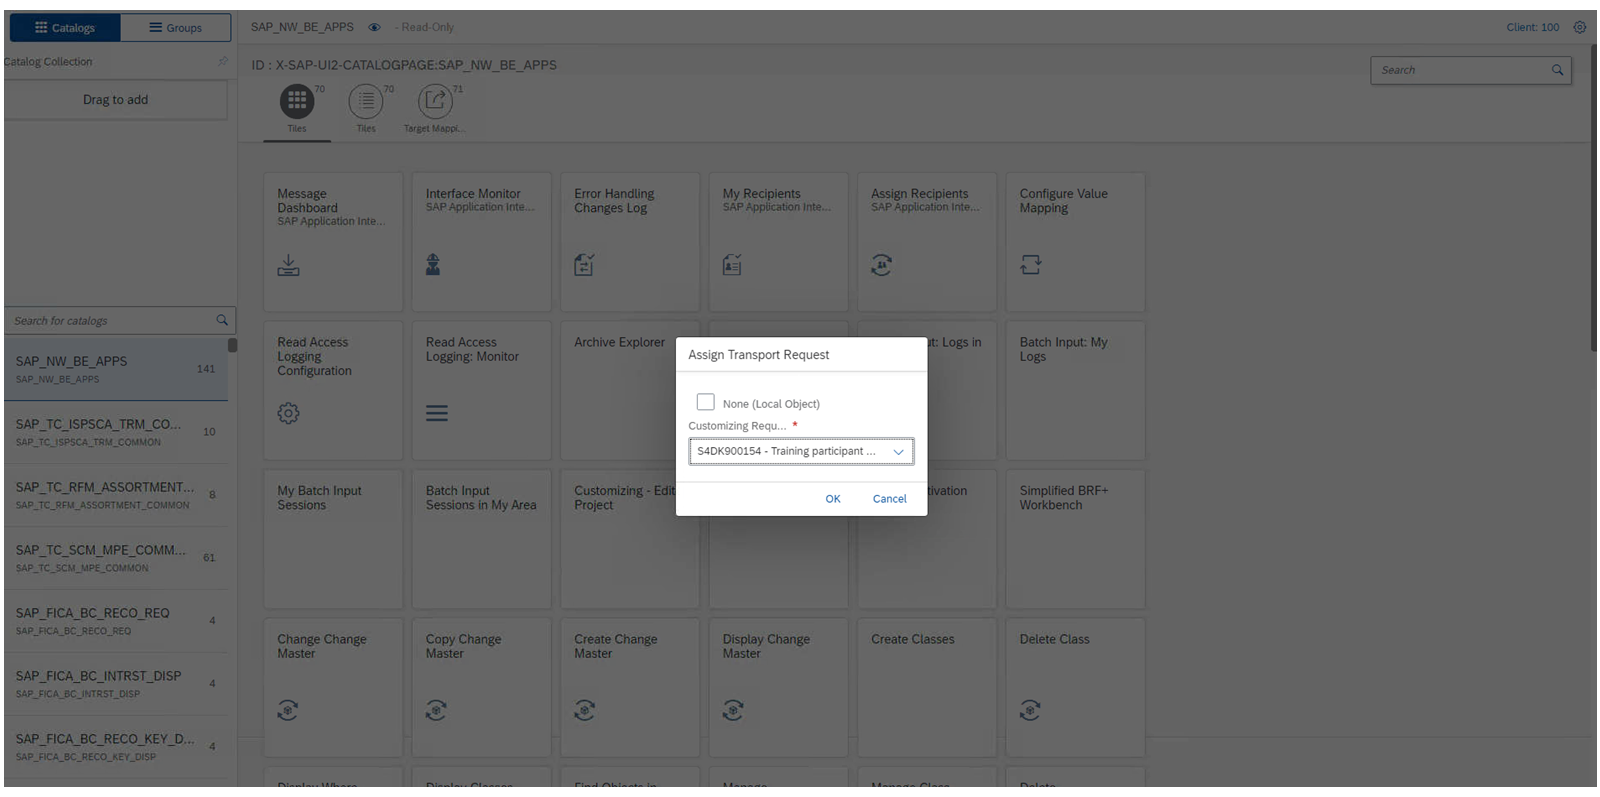Screen dimensions: 1600x797
Task: Open the Batch Input: My Logs tile
Action: pos(1075,391)
